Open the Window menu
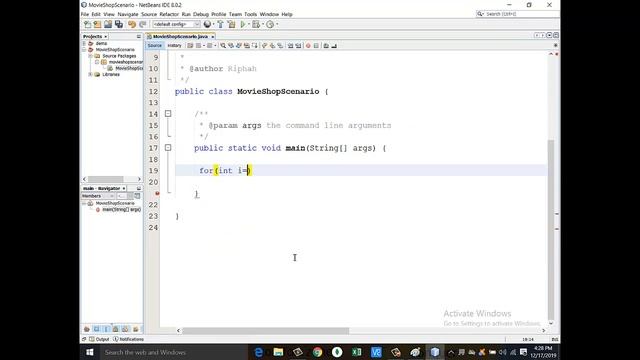Screen dimensions: 640x360 [269, 14]
